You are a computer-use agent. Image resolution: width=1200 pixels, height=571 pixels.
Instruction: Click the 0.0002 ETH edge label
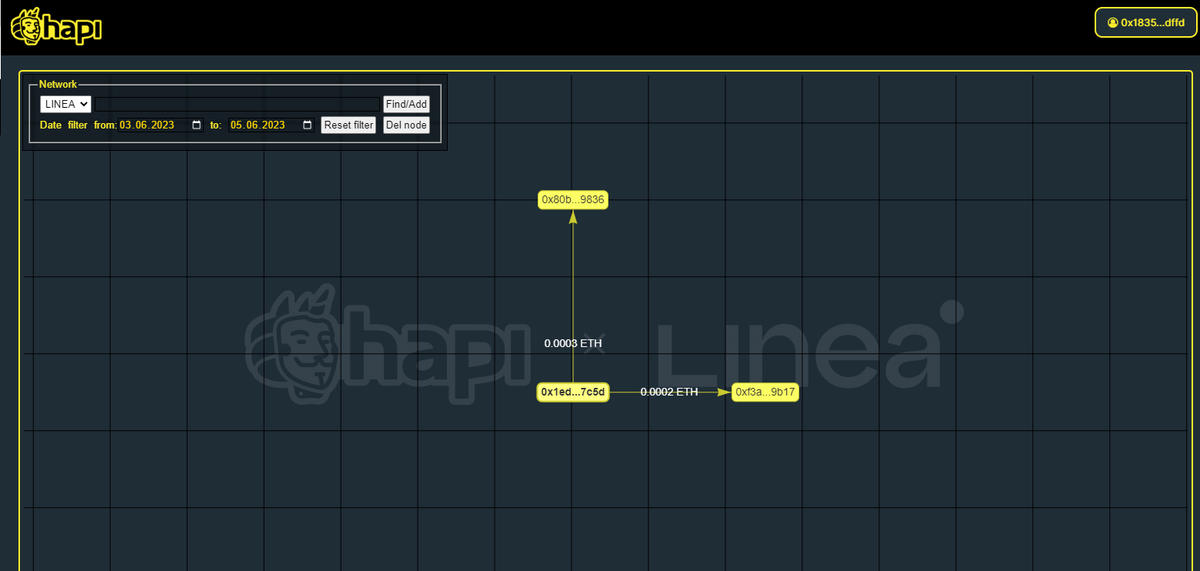[669, 392]
